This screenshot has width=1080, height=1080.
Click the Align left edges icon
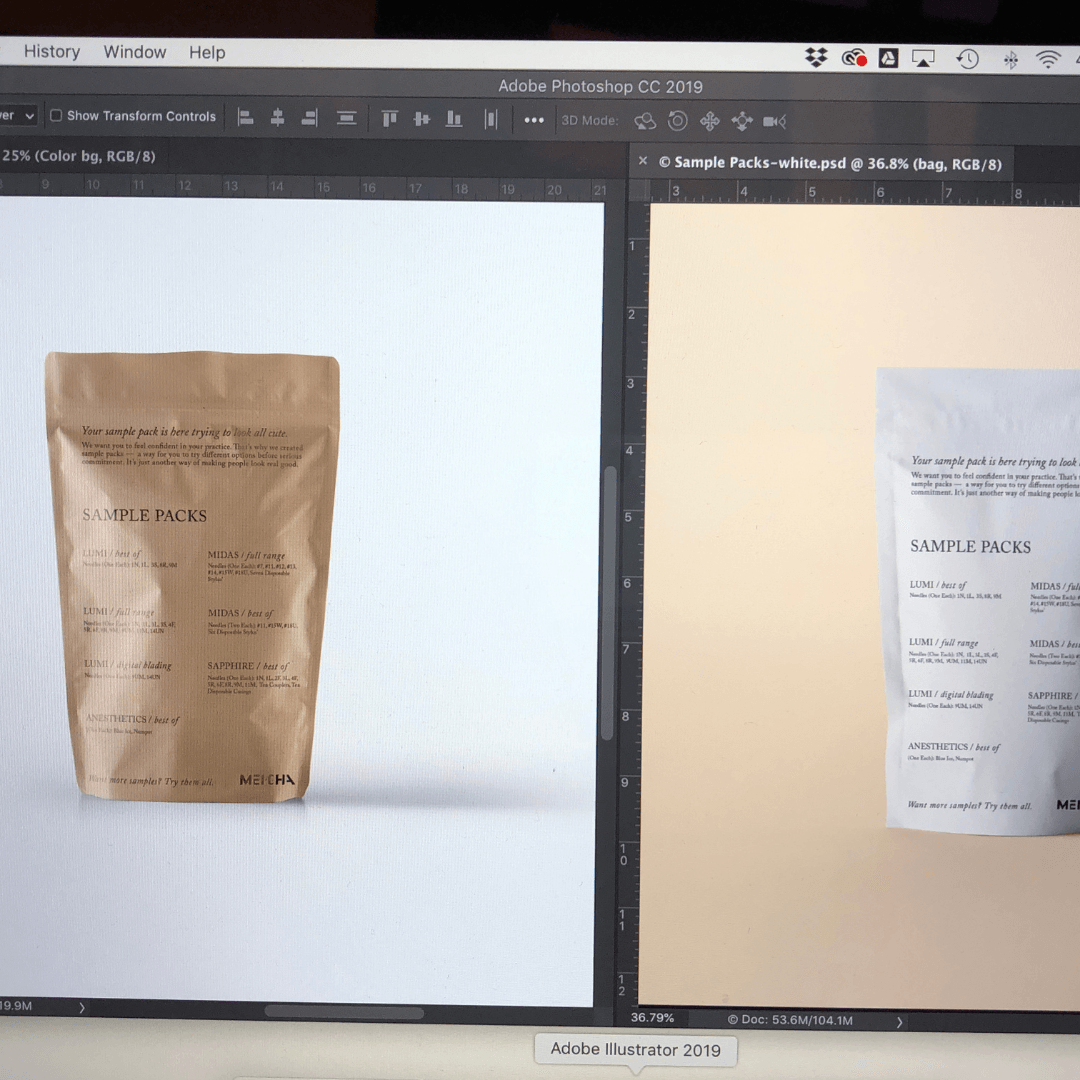(x=245, y=118)
